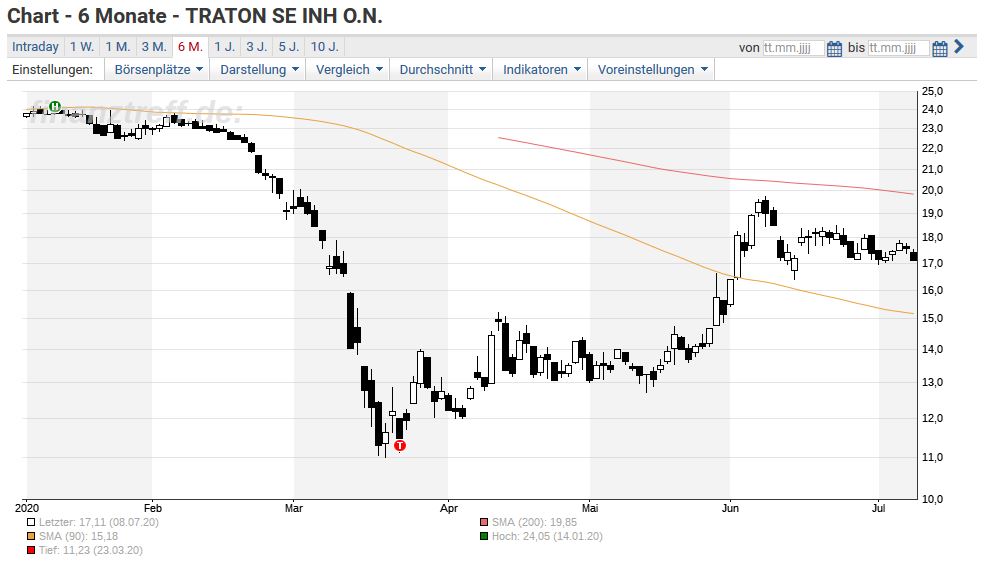
Task: Click the 'Mai' x-axis label
Action: pos(590,508)
